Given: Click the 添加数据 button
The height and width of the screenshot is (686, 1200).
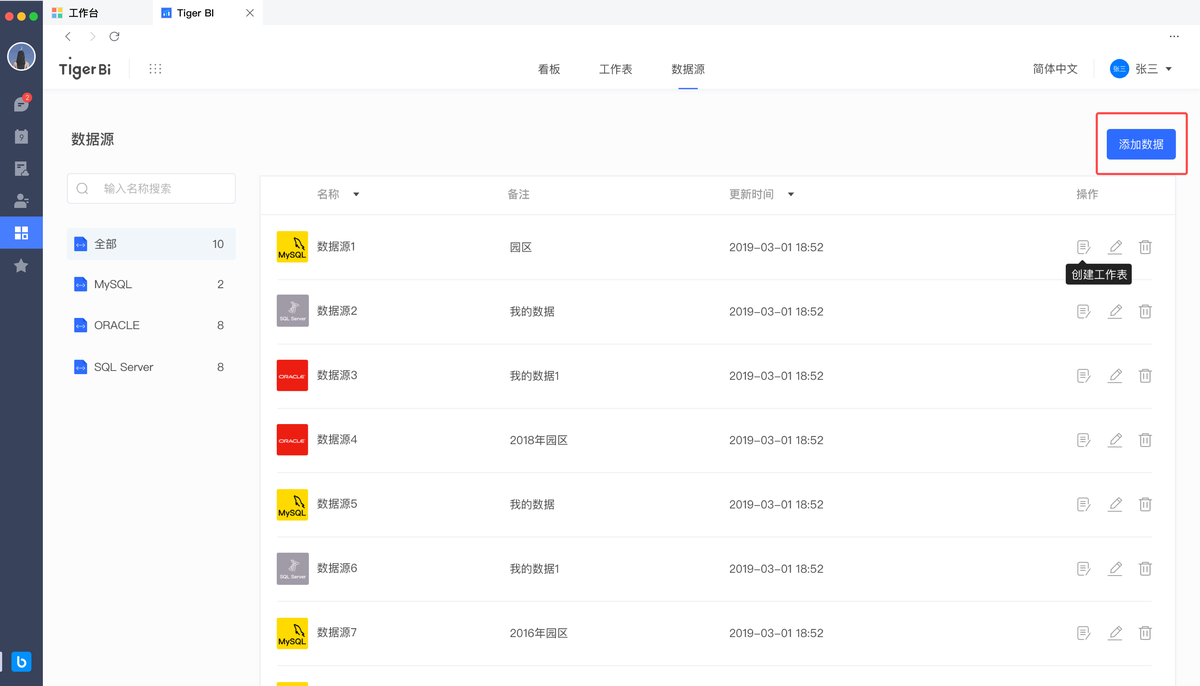Looking at the screenshot, I should pos(1141,144).
